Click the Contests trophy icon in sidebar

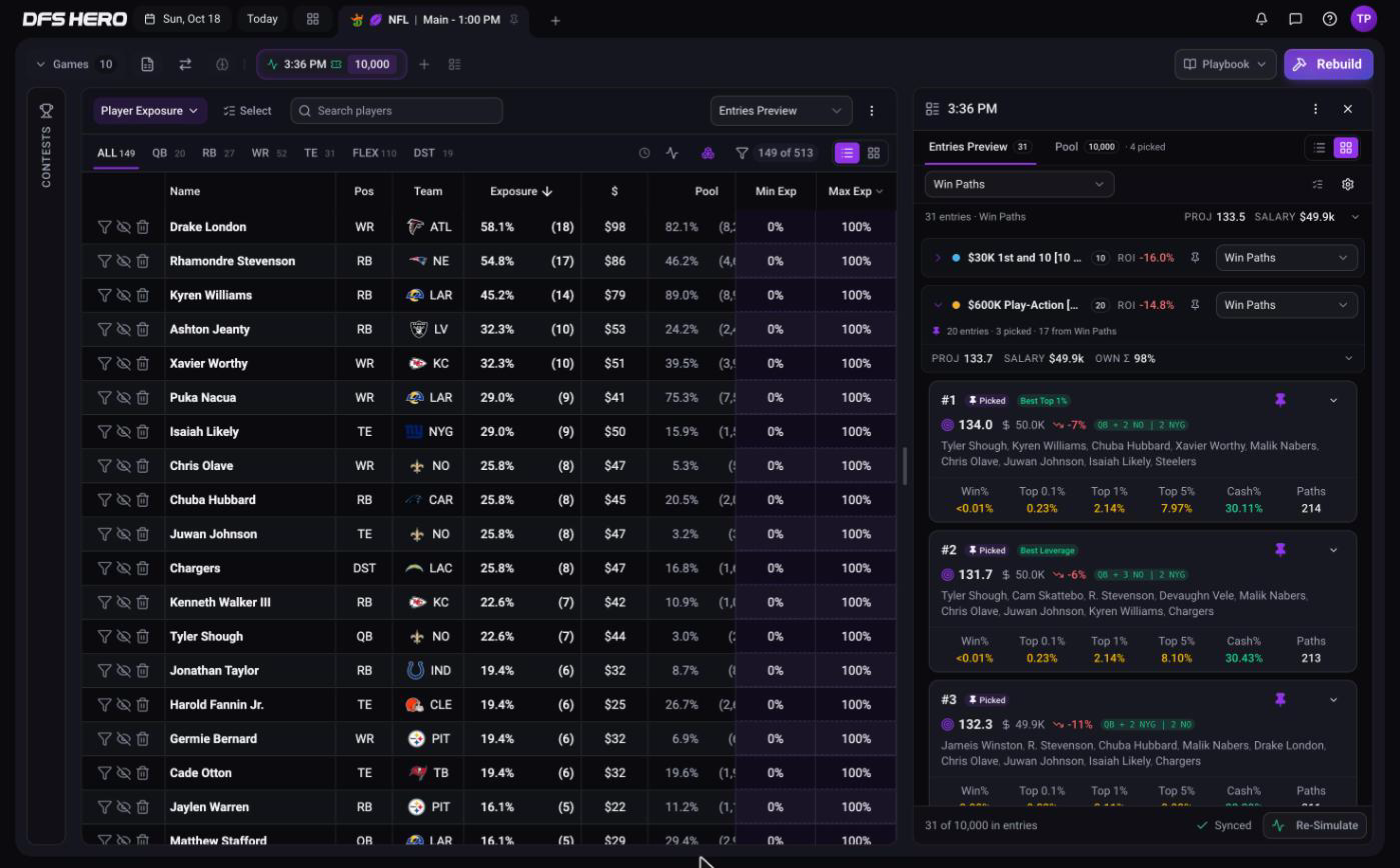[x=46, y=111]
